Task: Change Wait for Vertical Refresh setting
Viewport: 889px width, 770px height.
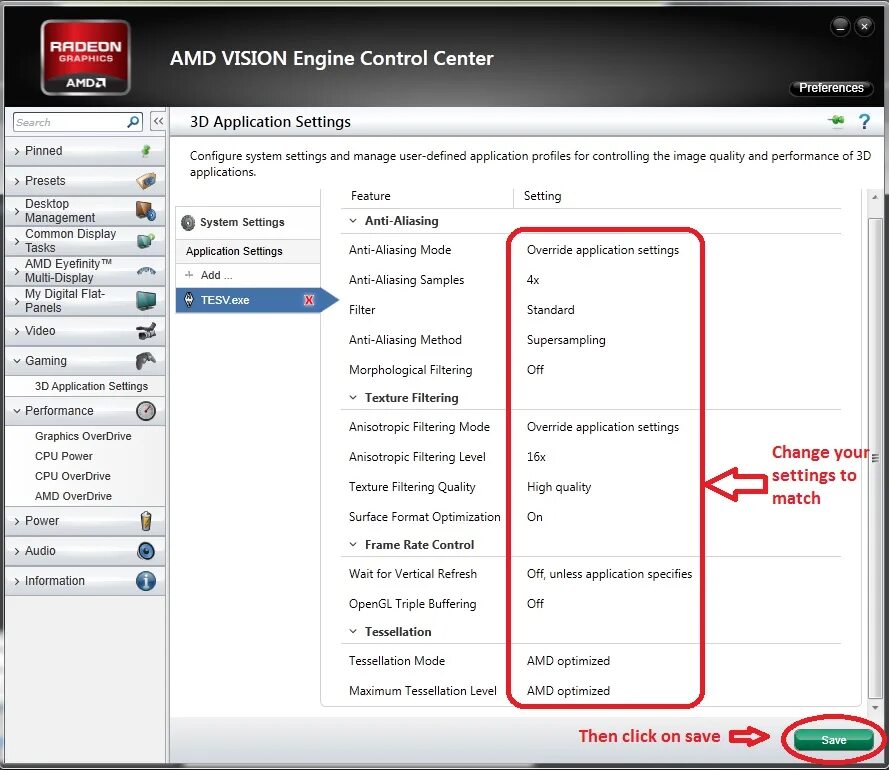Action: pyautogui.click(x=609, y=574)
